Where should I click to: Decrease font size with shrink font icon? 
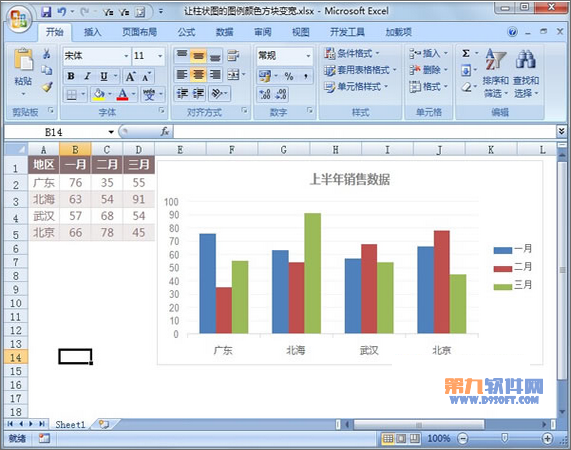click(146, 76)
